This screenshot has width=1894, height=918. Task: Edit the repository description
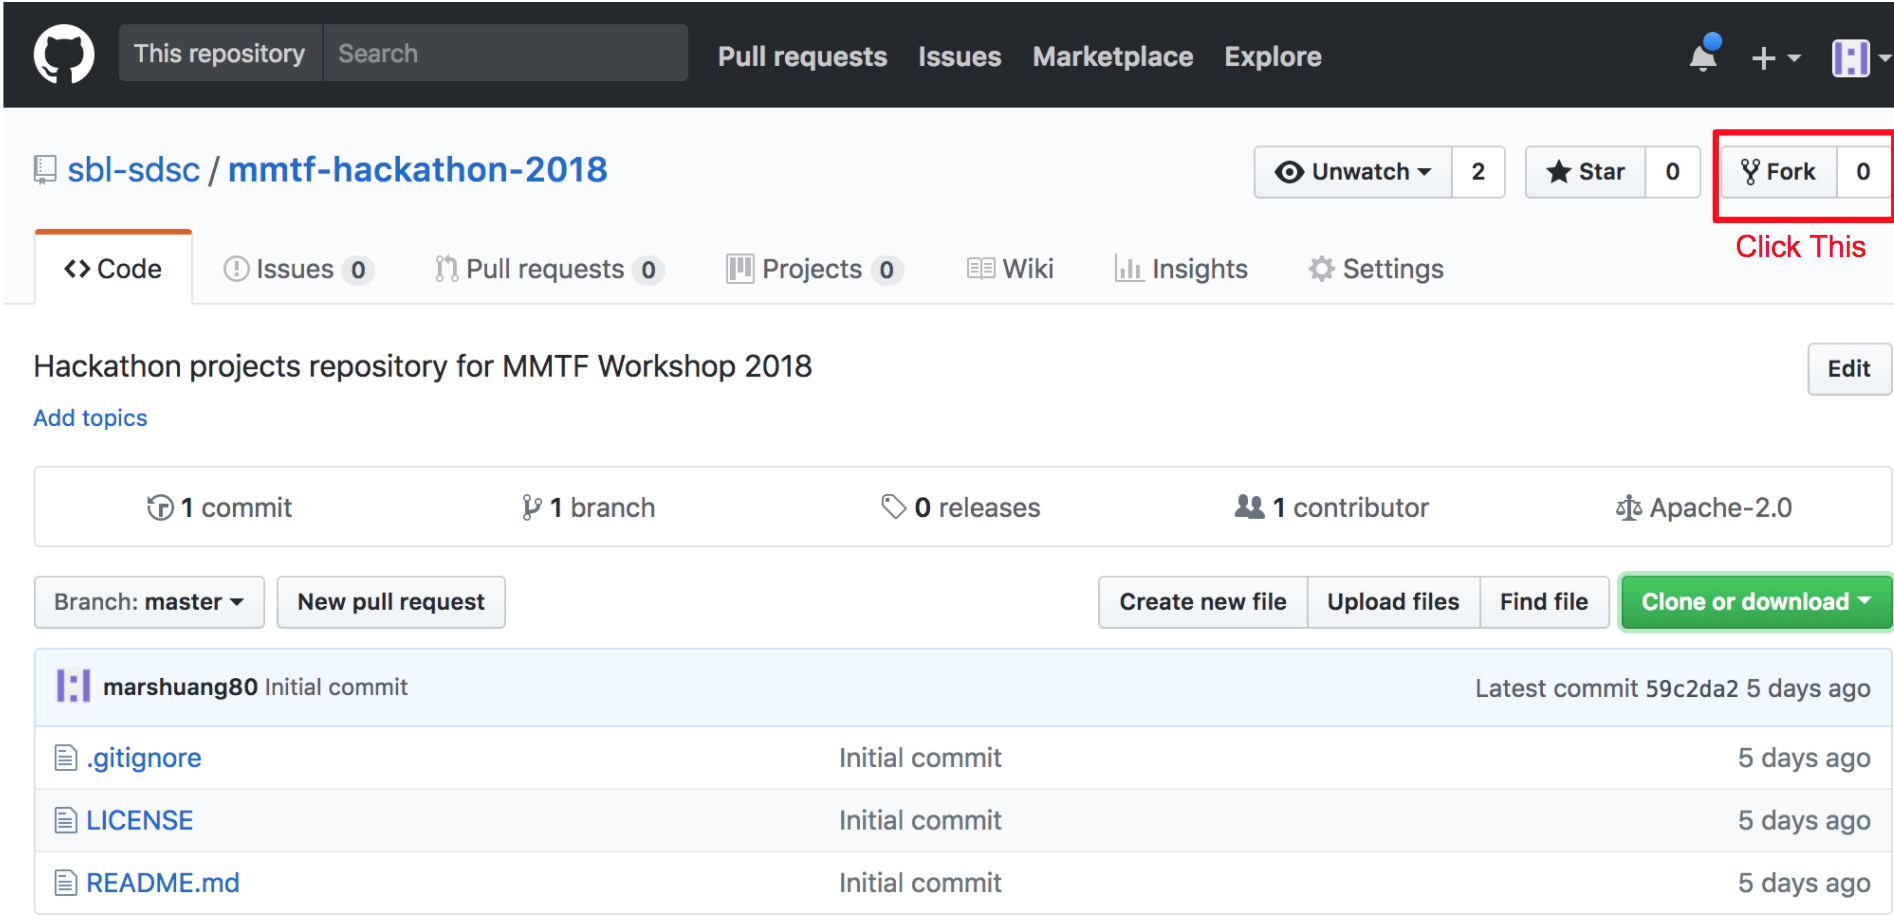pyautogui.click(x=1849, y=369)
